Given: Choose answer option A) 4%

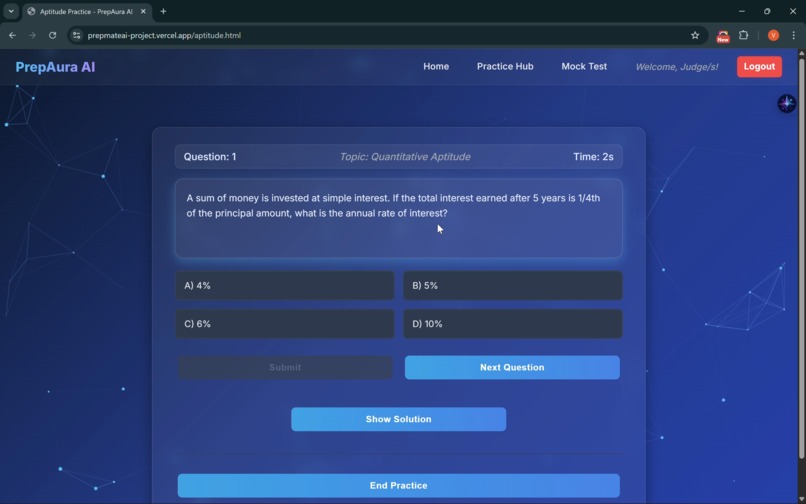Looking at the screenshot, I should (285, 285).
